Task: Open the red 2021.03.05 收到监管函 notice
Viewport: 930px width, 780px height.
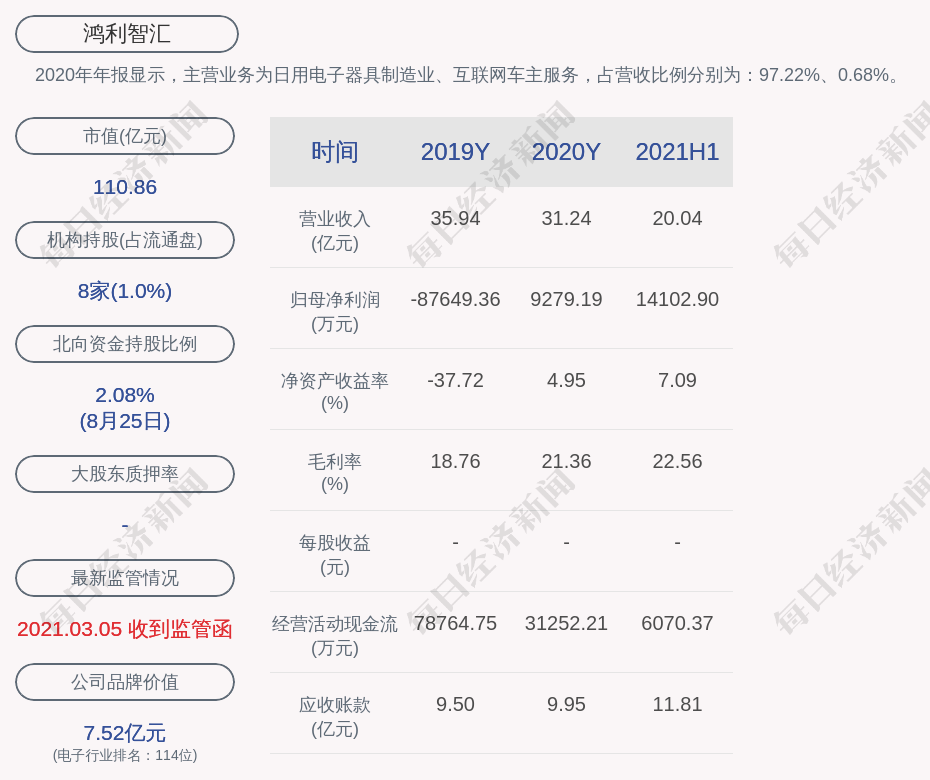Action: (x=125, y=629)
